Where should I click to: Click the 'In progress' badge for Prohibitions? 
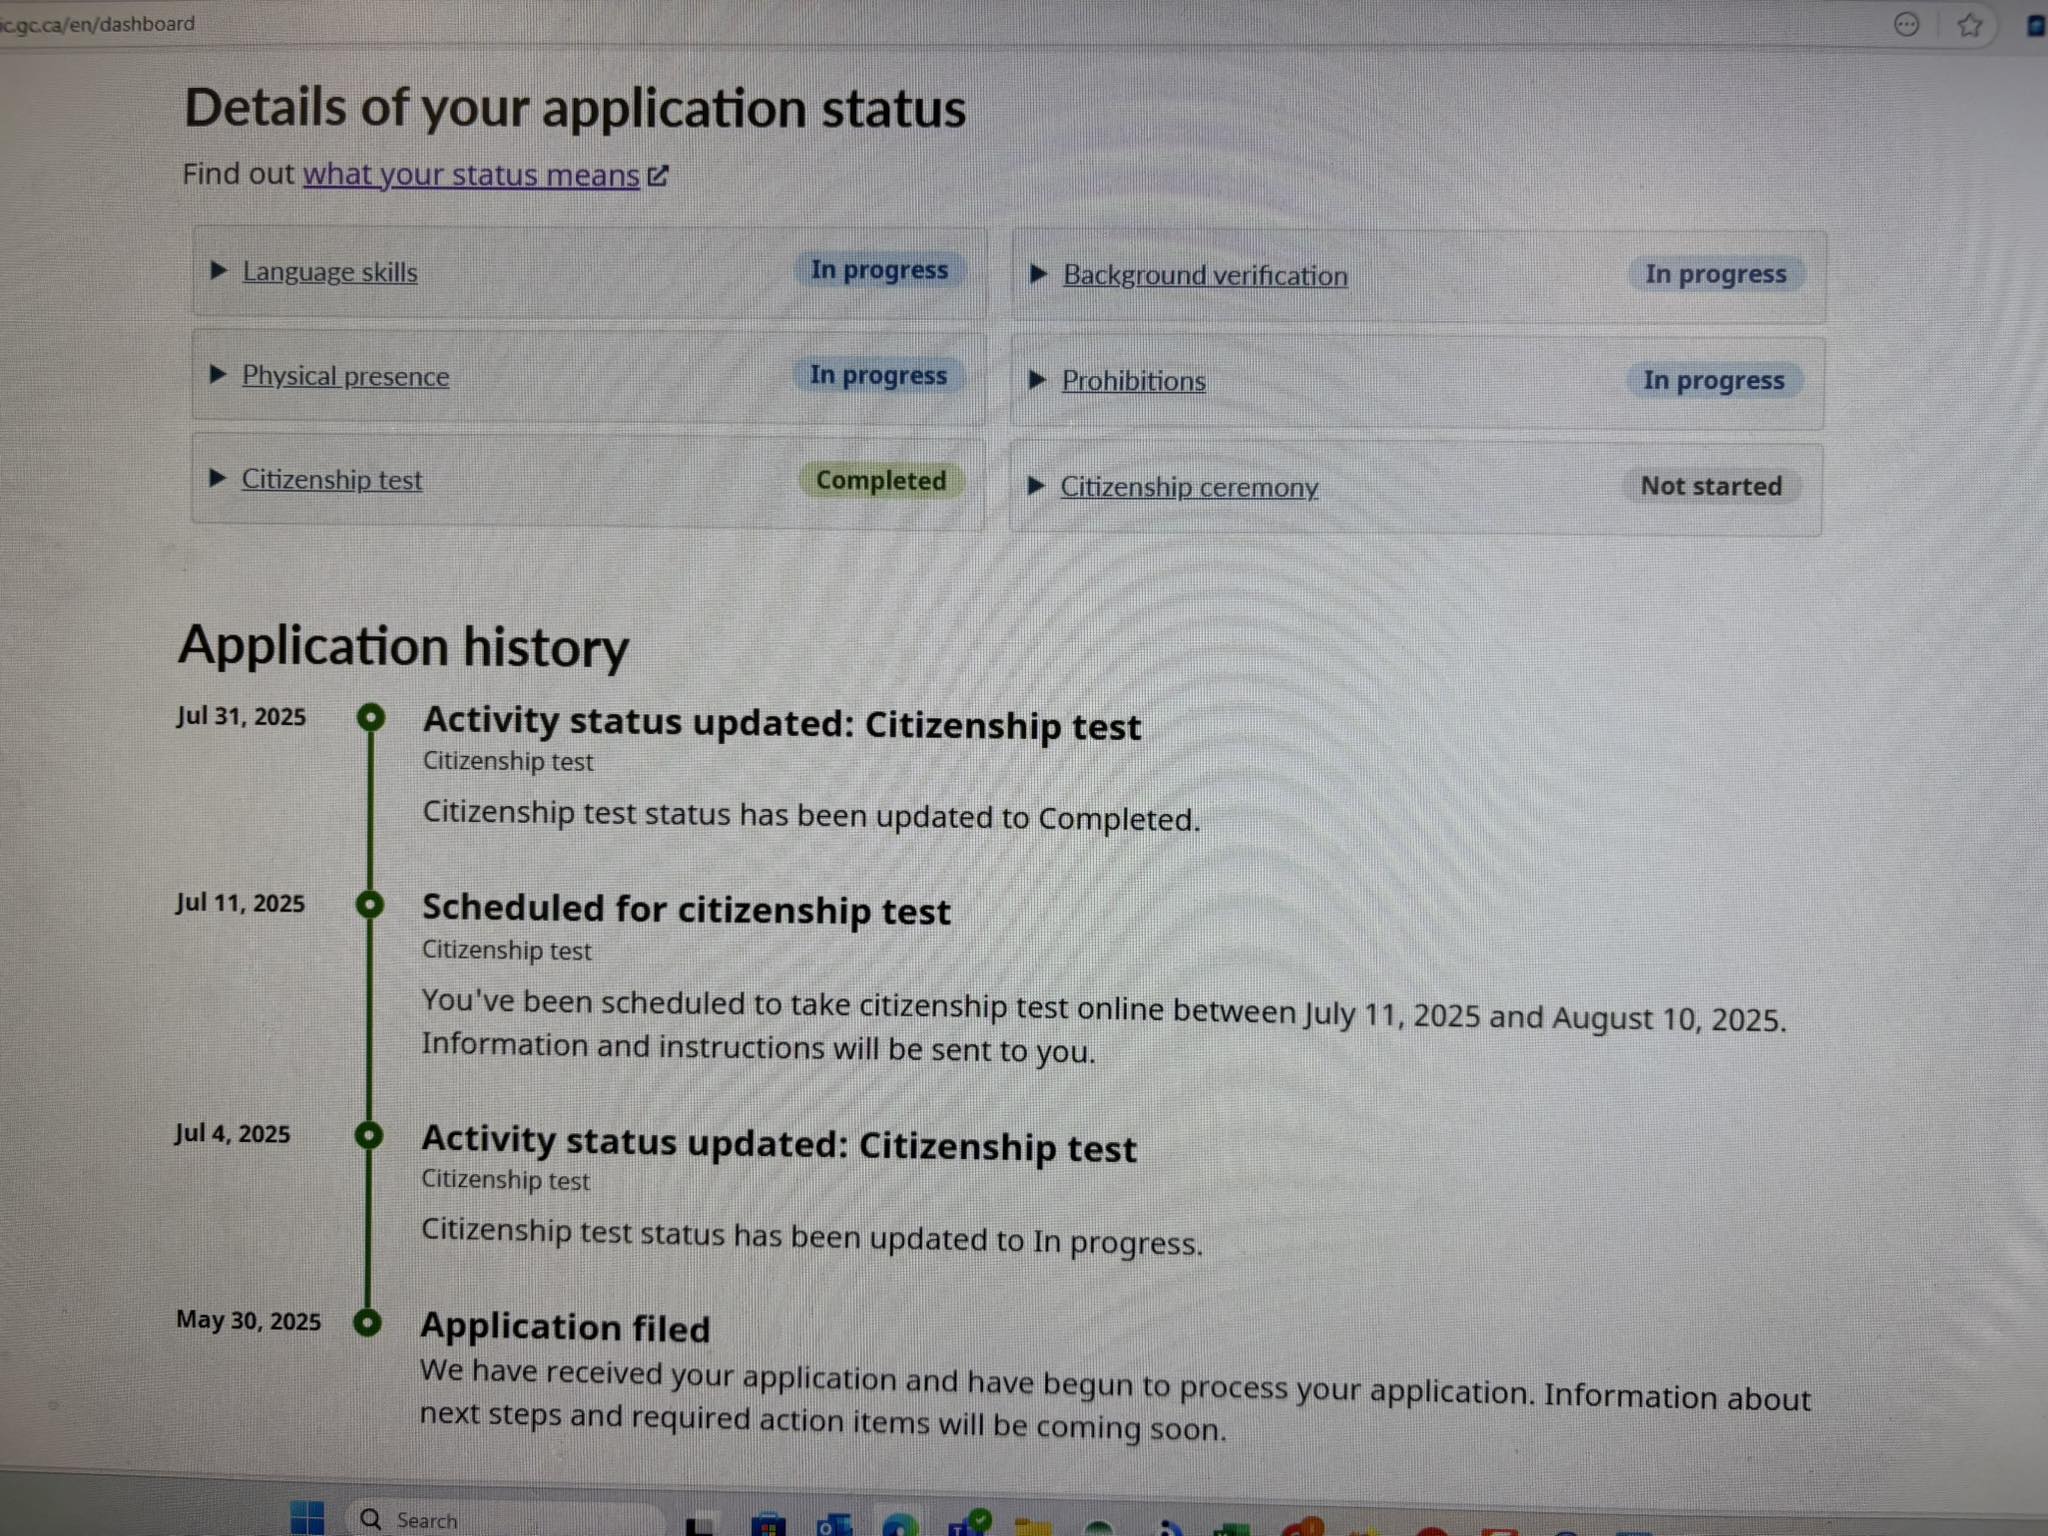pyautogui.click(x=1714, y=380)
